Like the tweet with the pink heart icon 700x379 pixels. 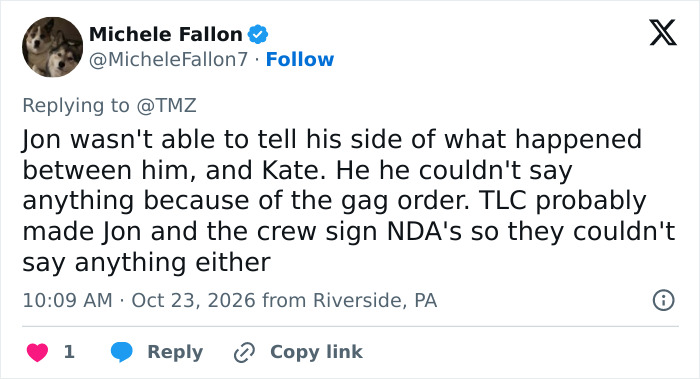(x=38, y=352)
